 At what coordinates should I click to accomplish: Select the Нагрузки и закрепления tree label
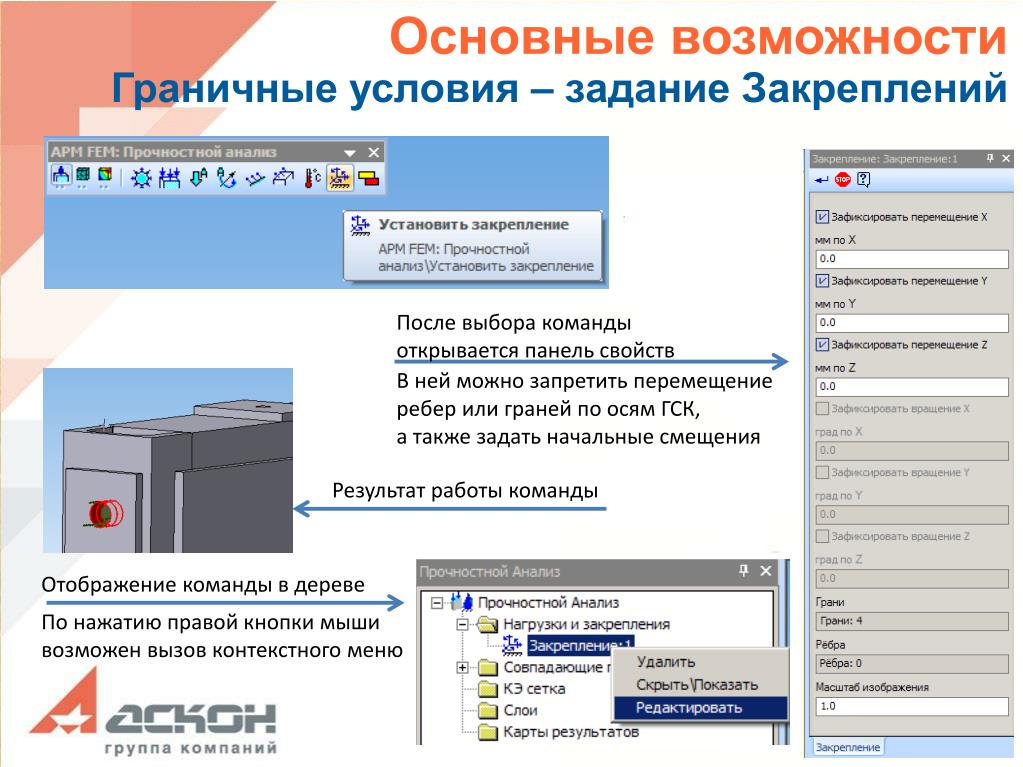click(x=586, y=624)
